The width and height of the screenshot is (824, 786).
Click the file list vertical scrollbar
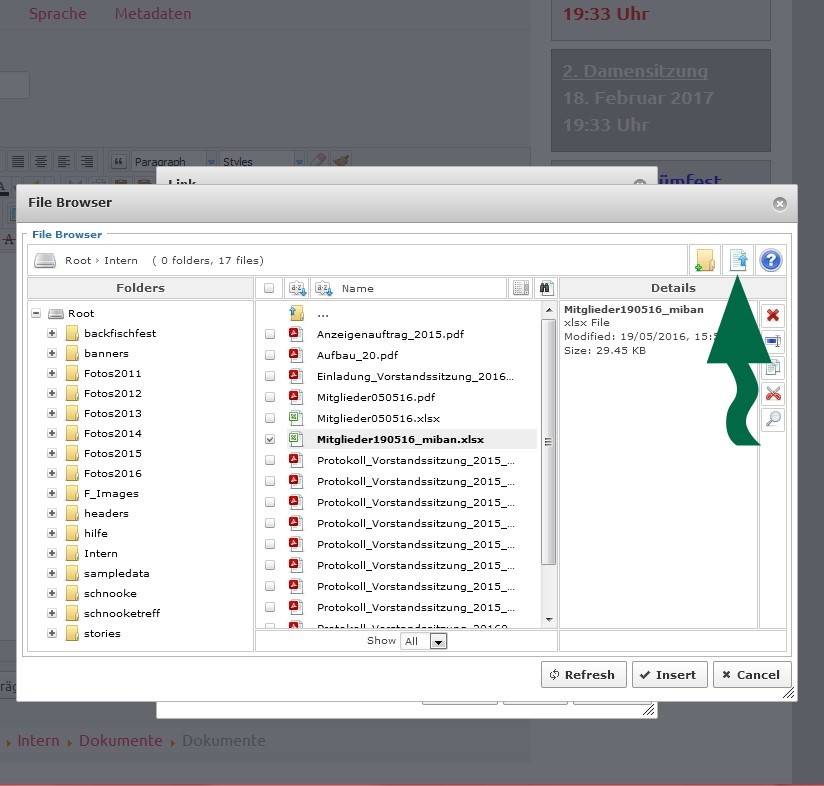click(548, 440)
